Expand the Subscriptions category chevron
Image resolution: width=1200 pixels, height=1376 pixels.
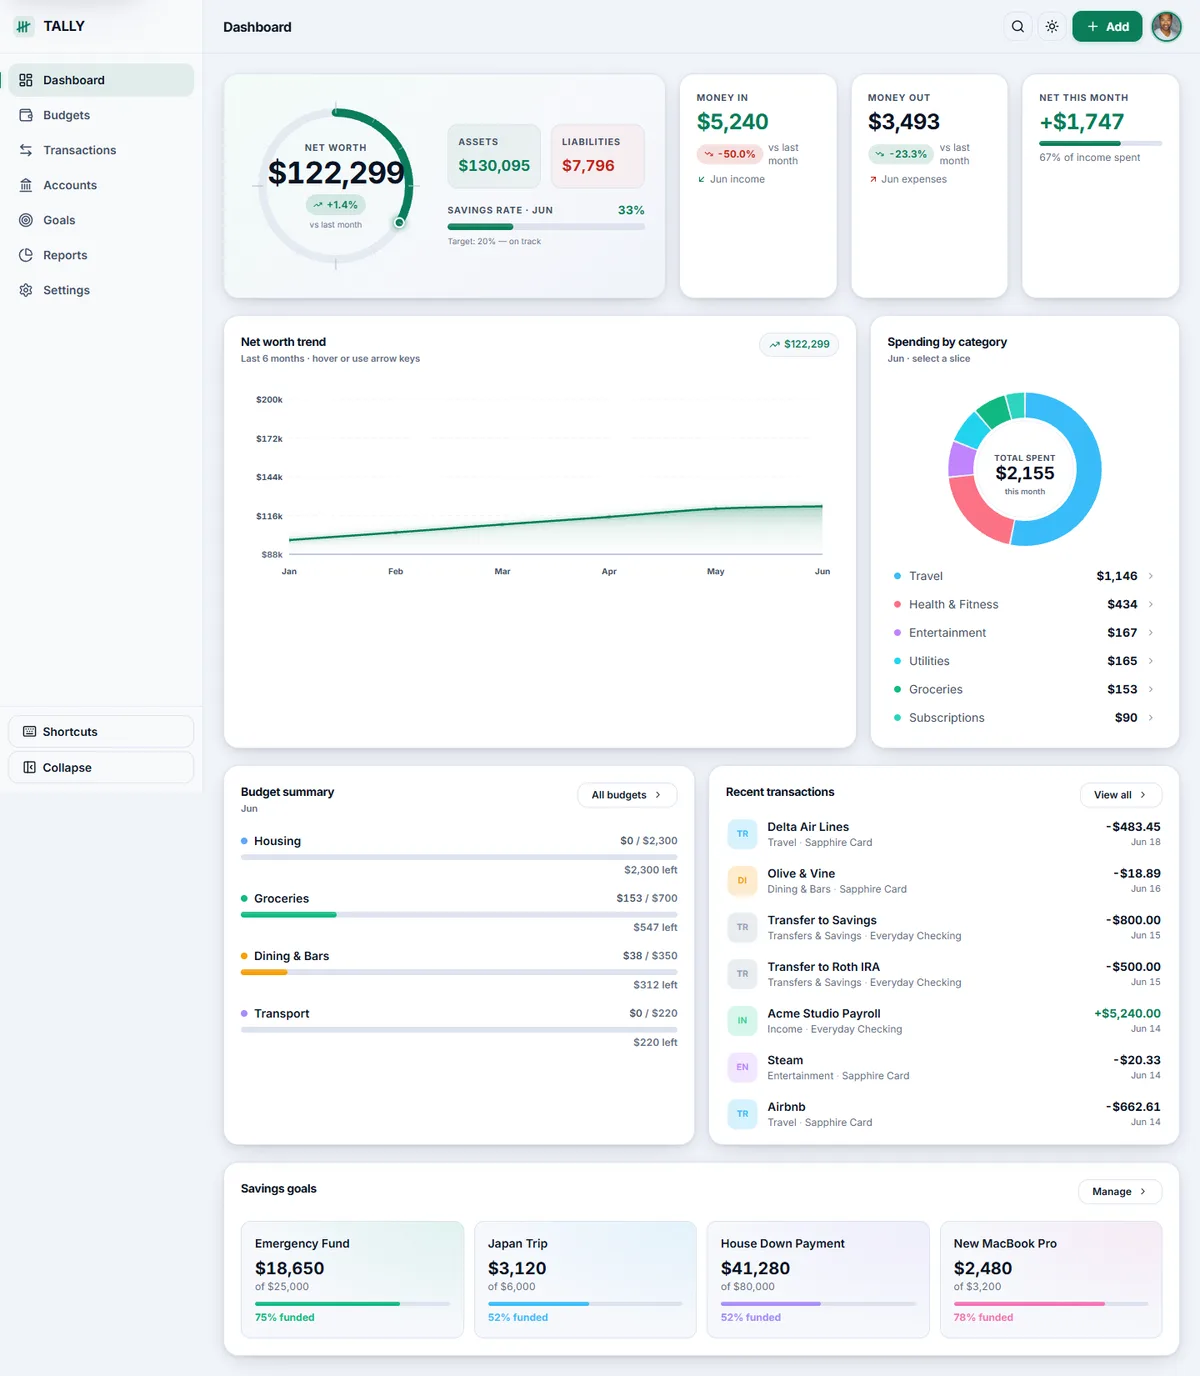pos(1151,718)
